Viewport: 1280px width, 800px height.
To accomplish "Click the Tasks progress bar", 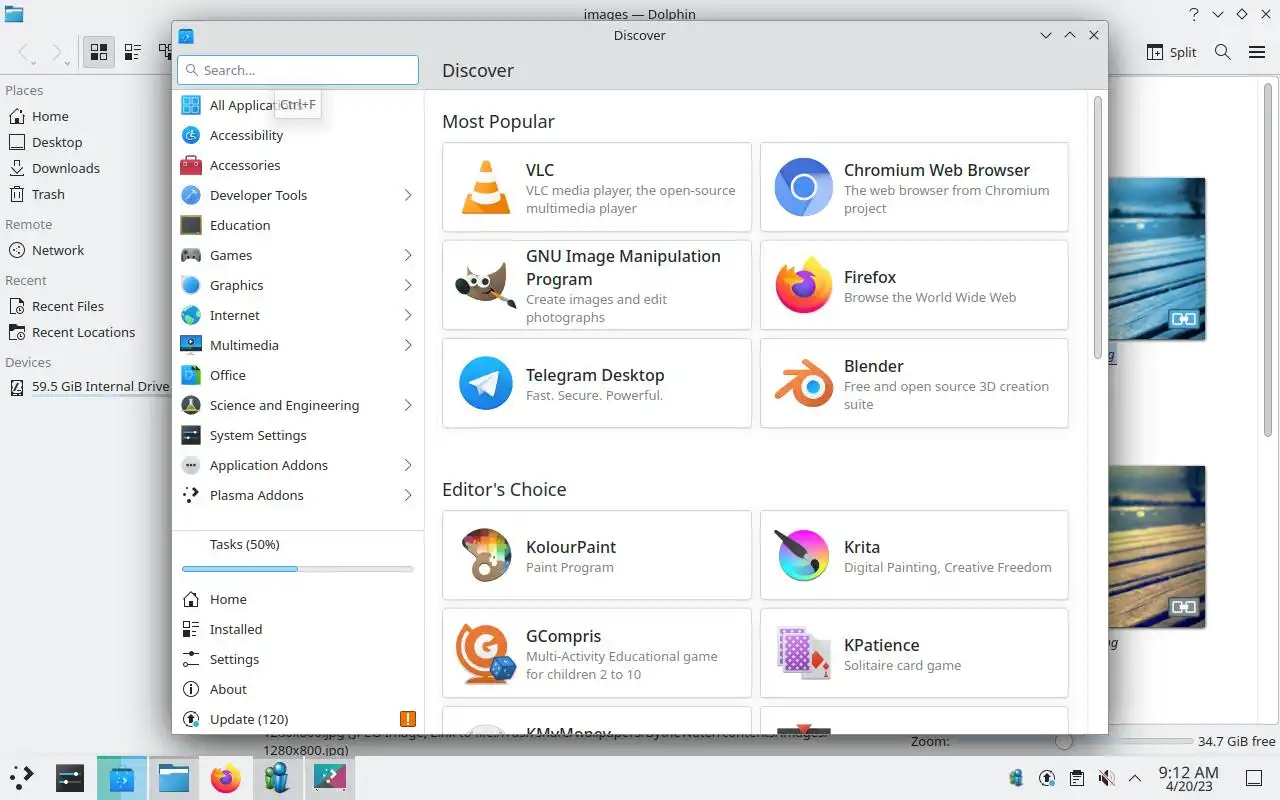I will (298, 569).
